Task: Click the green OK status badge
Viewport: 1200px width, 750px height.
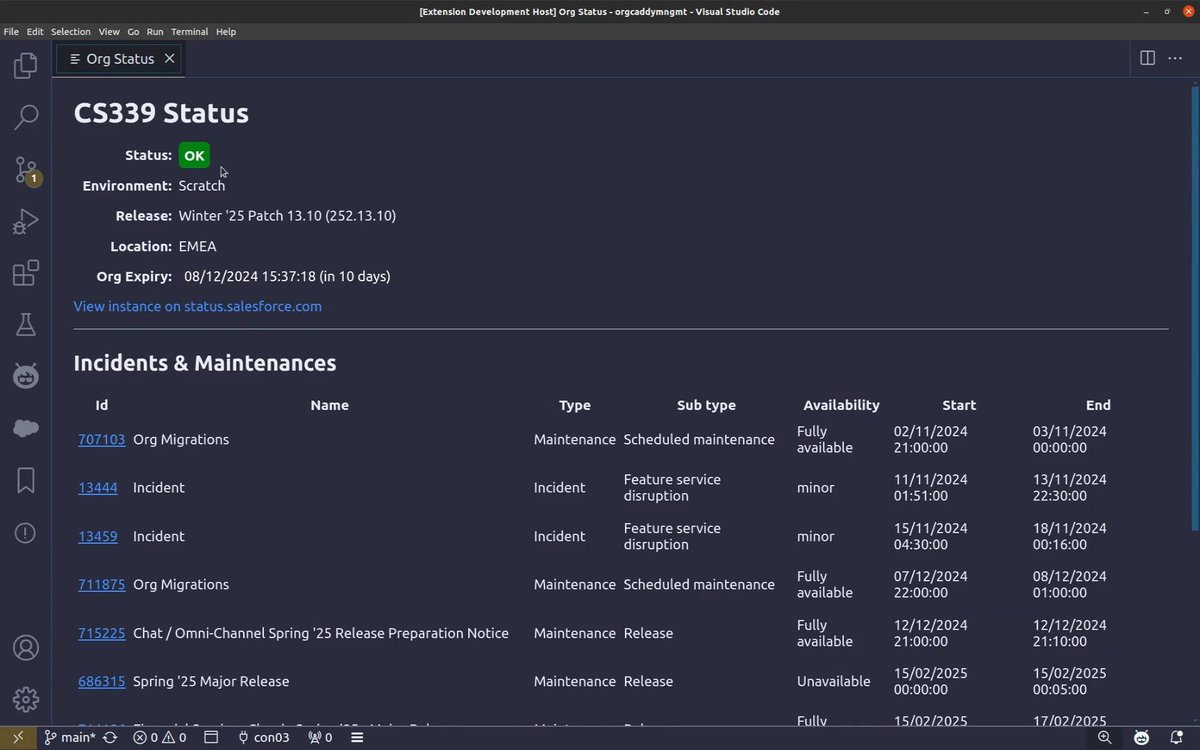Action: click(194, 155)
